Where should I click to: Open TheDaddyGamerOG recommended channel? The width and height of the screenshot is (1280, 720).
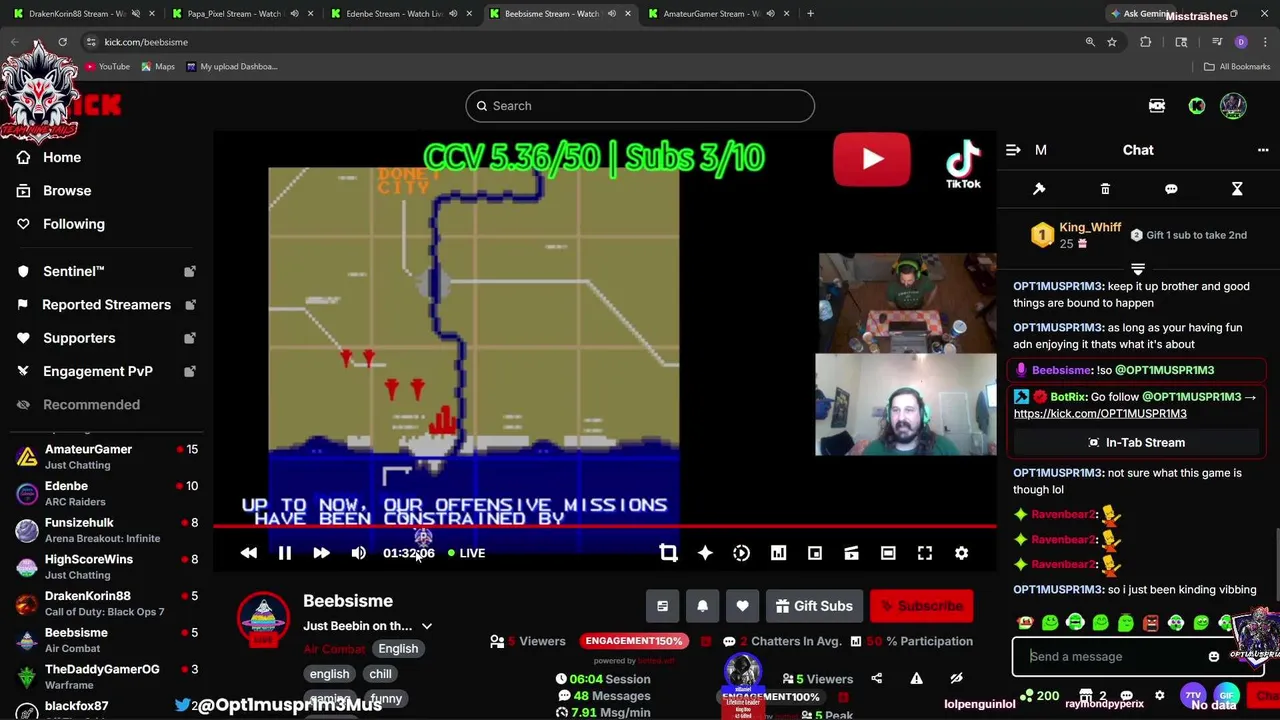pyautogui.click(x=107, y=677)
